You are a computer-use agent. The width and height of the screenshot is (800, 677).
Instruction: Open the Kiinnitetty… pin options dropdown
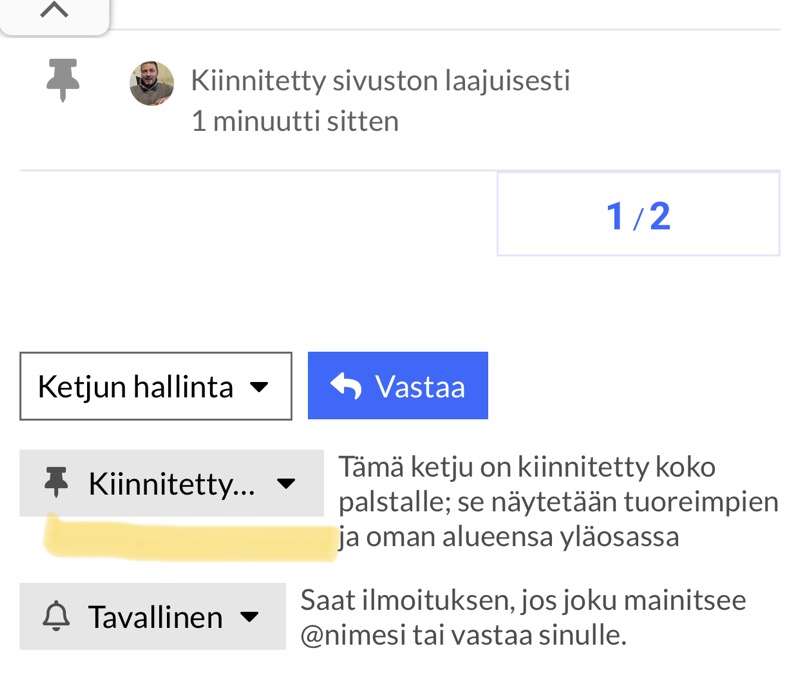tap(171, 484)
